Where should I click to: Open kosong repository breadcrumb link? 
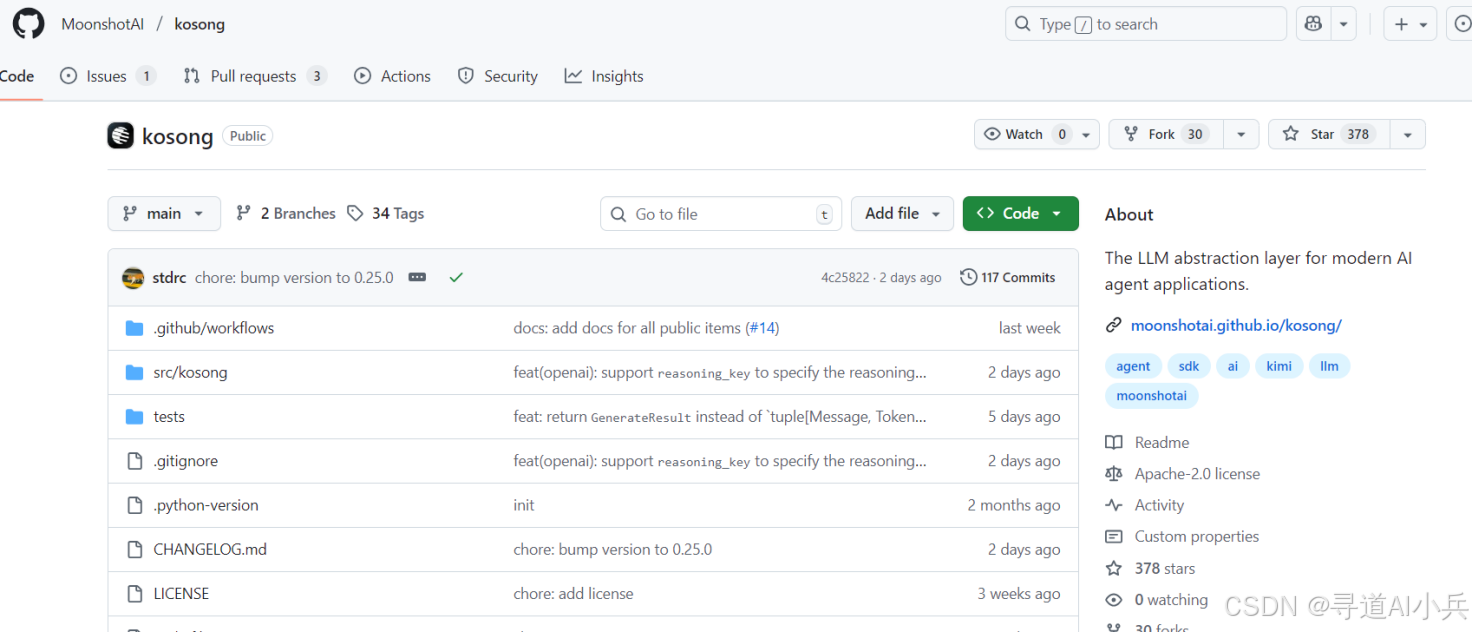click(199, 24)
